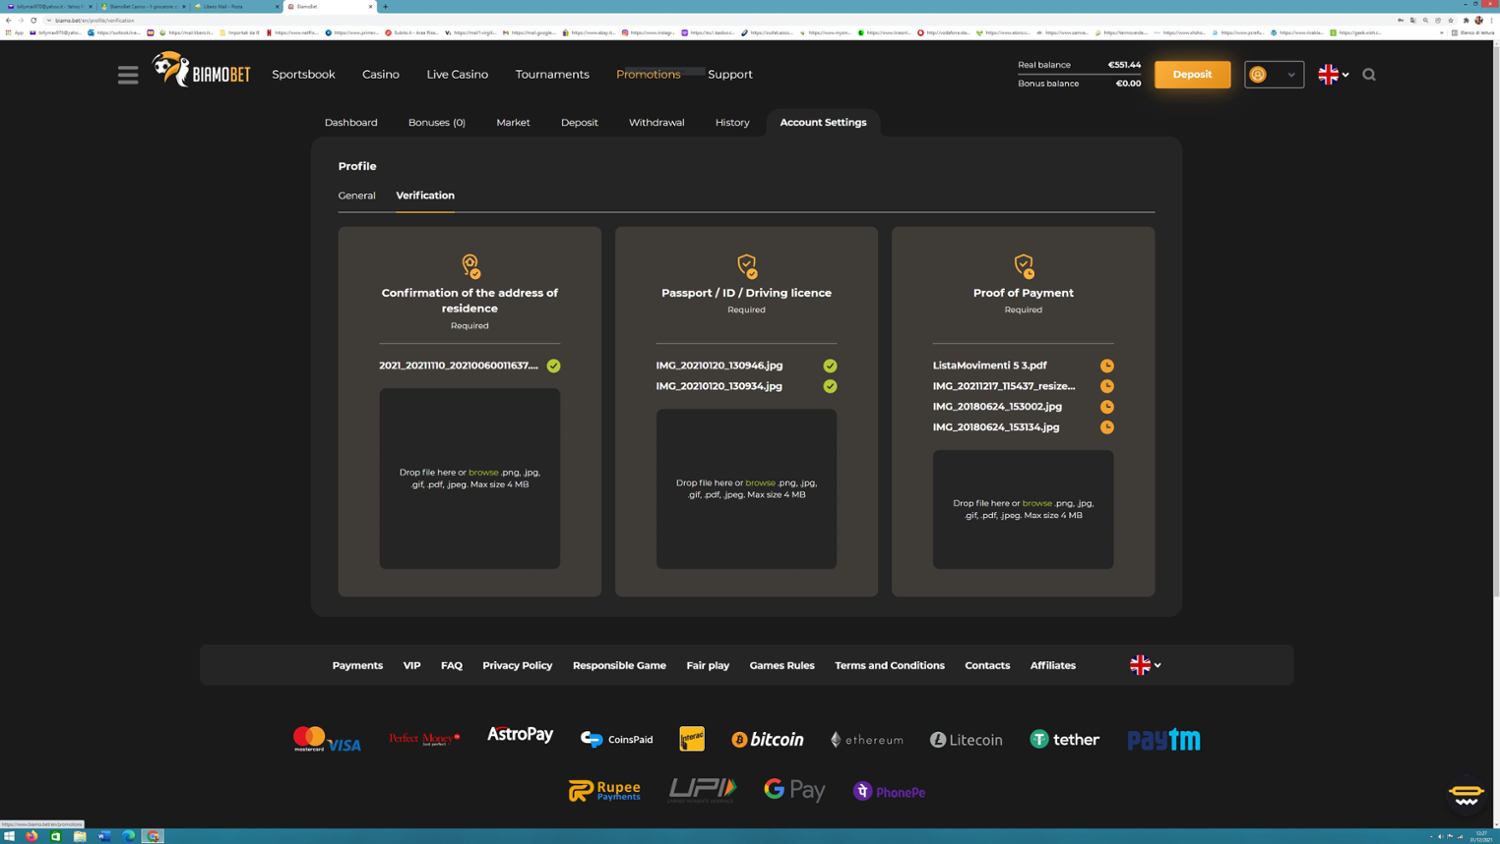Click green checkmark next to IMG_20210120_130934.jpg

point(830,386)
